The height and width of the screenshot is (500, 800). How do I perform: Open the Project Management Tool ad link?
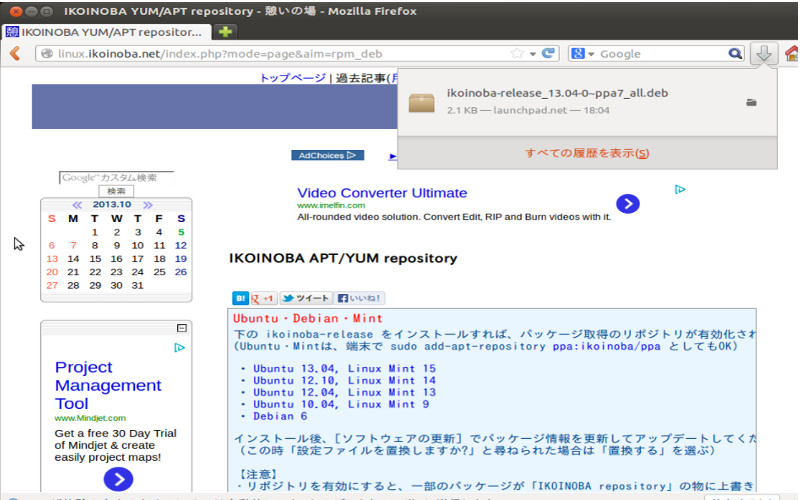pyautogui.click(x=108, y=385)
